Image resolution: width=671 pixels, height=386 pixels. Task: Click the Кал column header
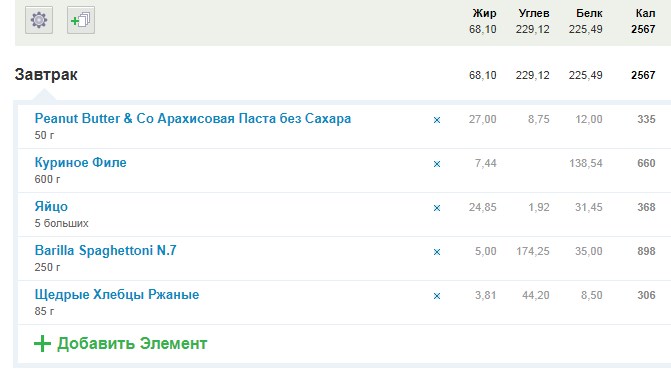[645, 14]
